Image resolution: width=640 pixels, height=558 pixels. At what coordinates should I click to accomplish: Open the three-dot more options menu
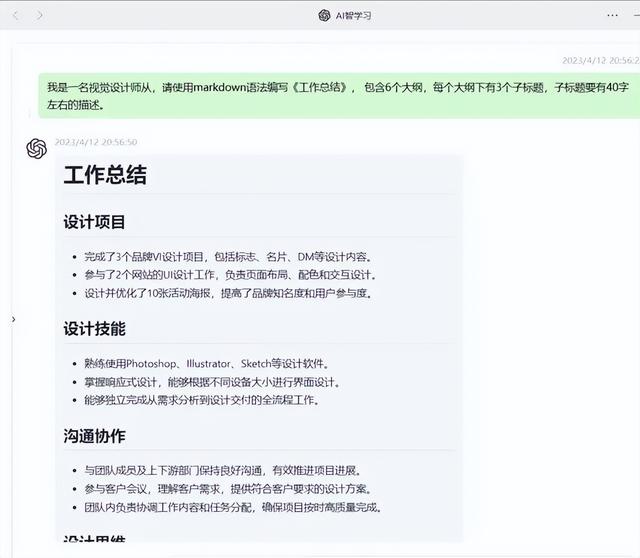point(612,15)
